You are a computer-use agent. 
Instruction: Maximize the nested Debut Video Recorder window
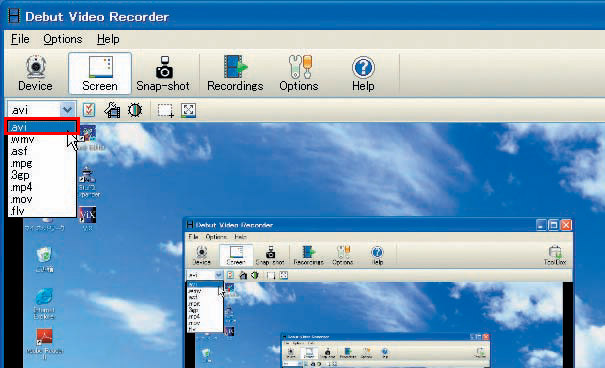pos(554,225)
